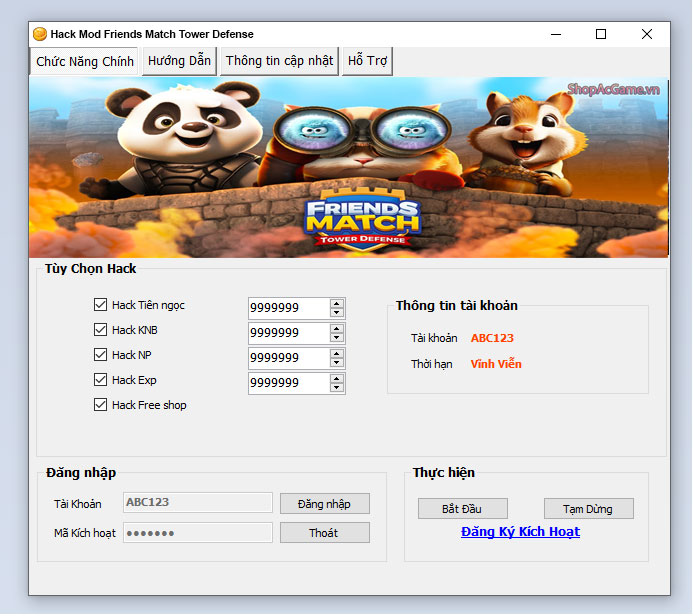
Task: Pause with the Tạm Dừng button
Action: click(589, 509)
